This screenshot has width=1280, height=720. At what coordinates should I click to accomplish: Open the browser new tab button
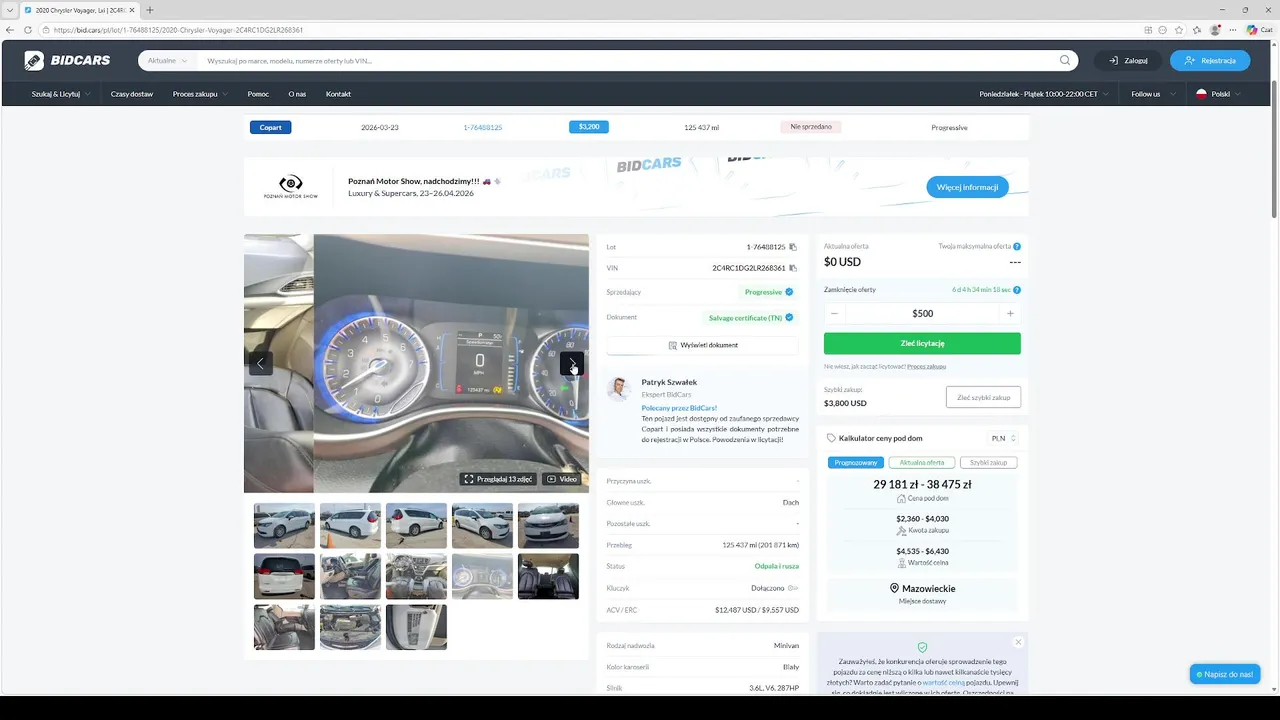point(150,10)
